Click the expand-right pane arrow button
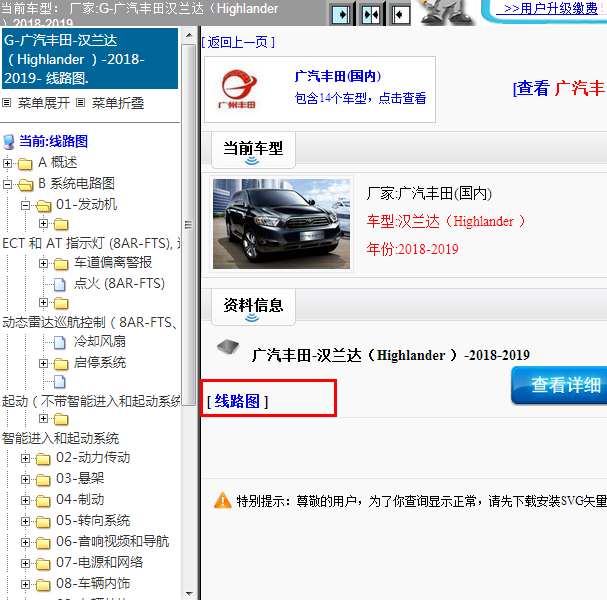 pyautogui.click(x=341, y=15)
